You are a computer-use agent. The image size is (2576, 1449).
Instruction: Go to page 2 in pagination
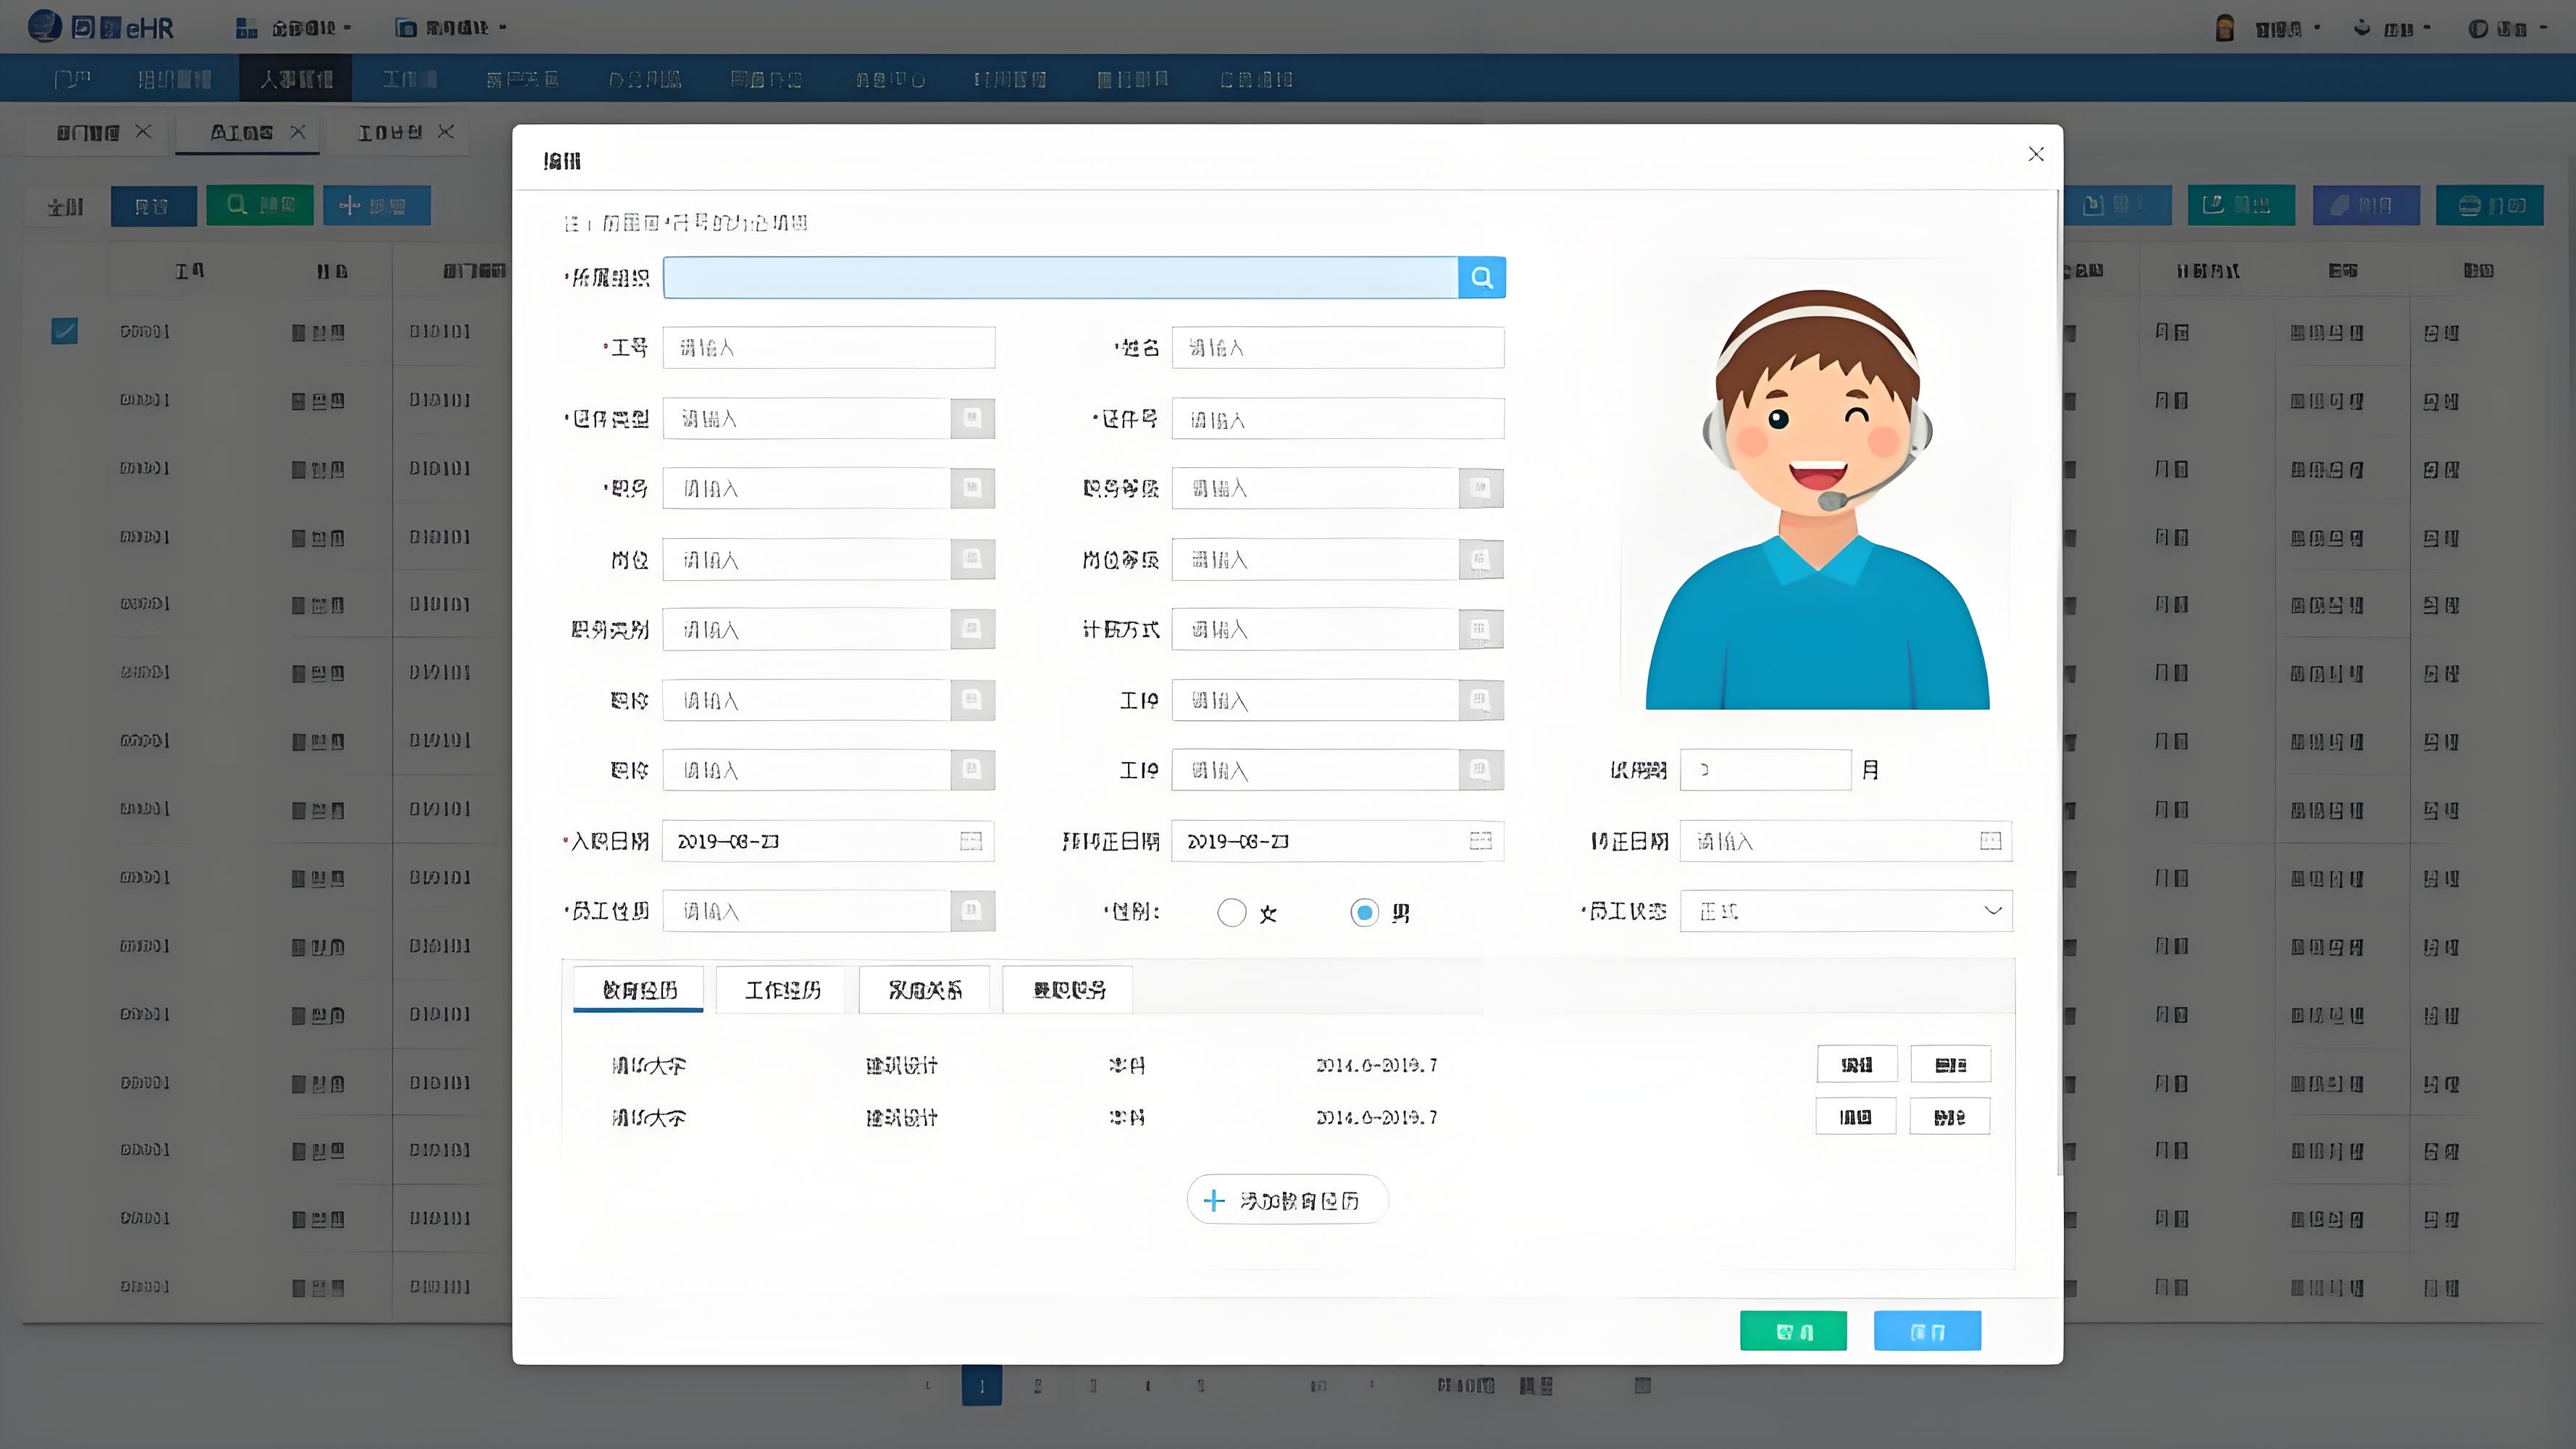(x=1038, y=1386)
